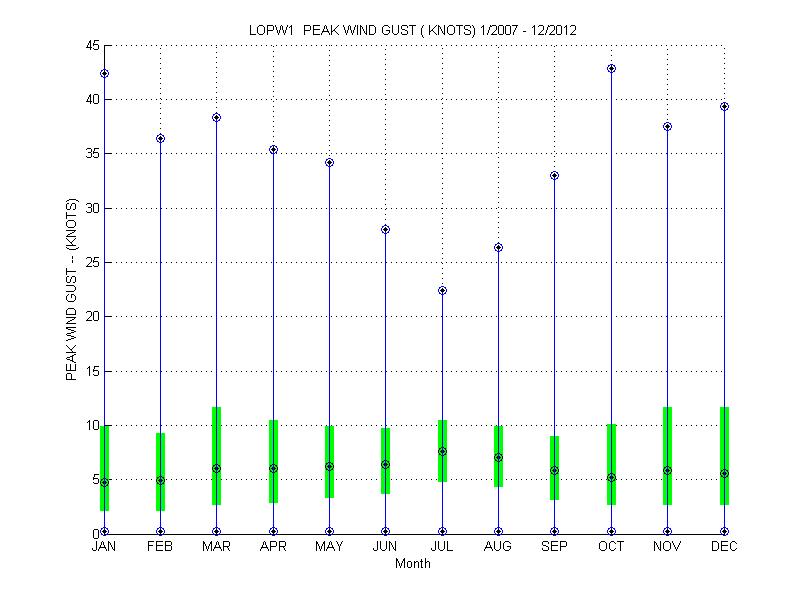Click the y-axis tick value 15
This screenshot has width=800, height=600.
93,371
